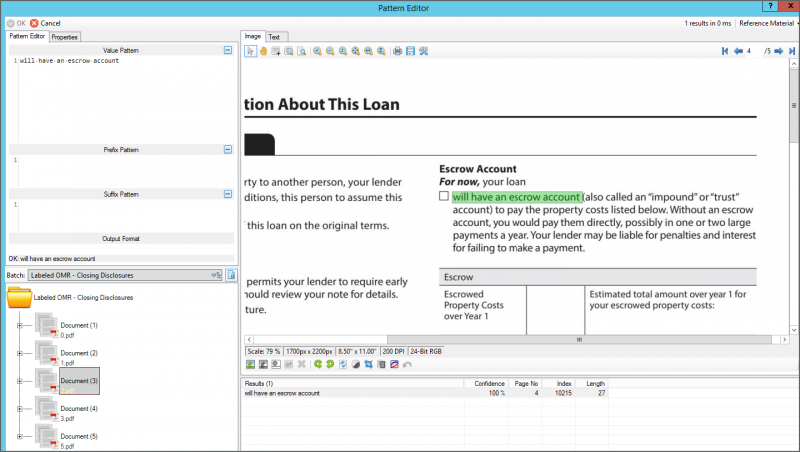Select Document (3) in the tree
This screenshot has width=800, height=452.
(x=79, y=381)
